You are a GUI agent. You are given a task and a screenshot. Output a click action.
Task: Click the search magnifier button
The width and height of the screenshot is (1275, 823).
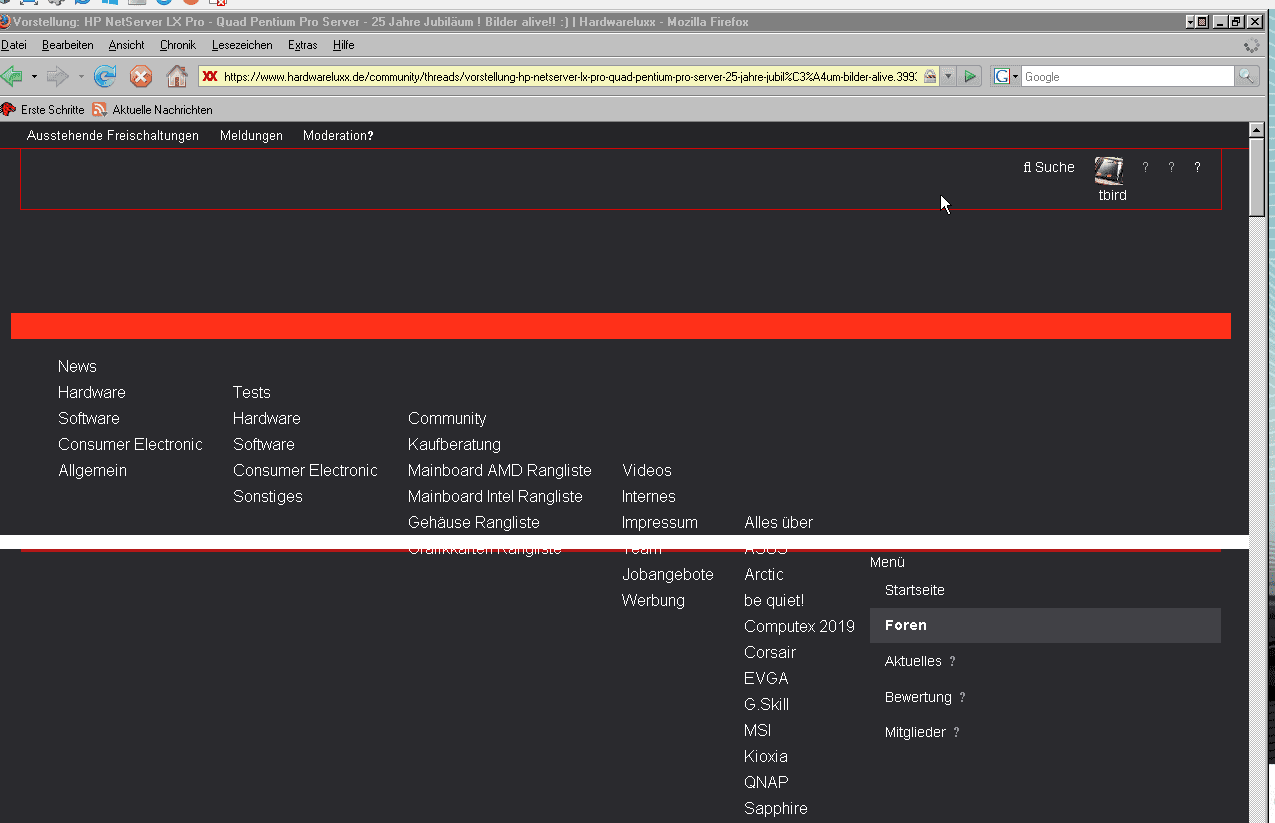(x=1246, y=76)
